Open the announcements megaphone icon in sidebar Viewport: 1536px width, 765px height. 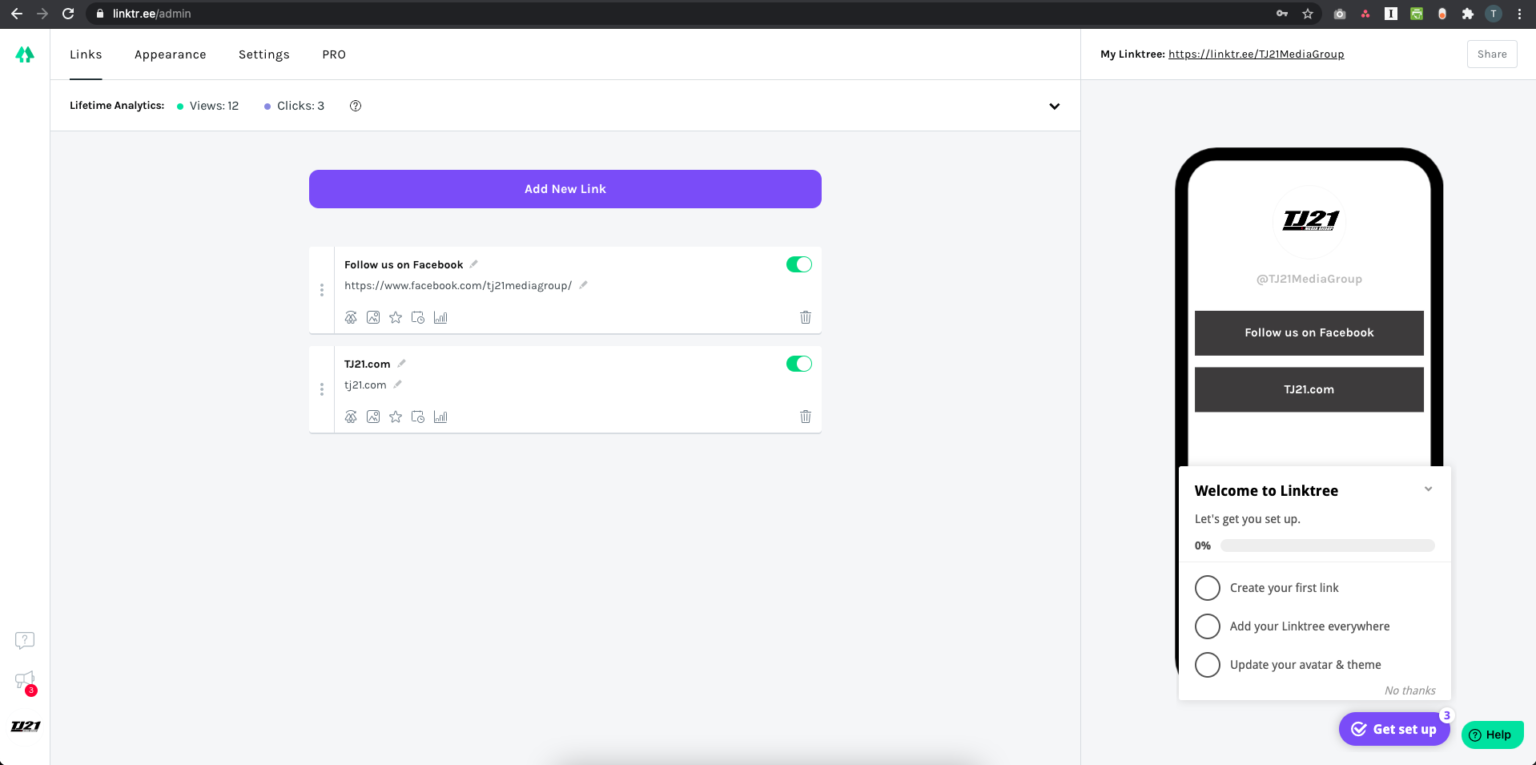[24, 681]
